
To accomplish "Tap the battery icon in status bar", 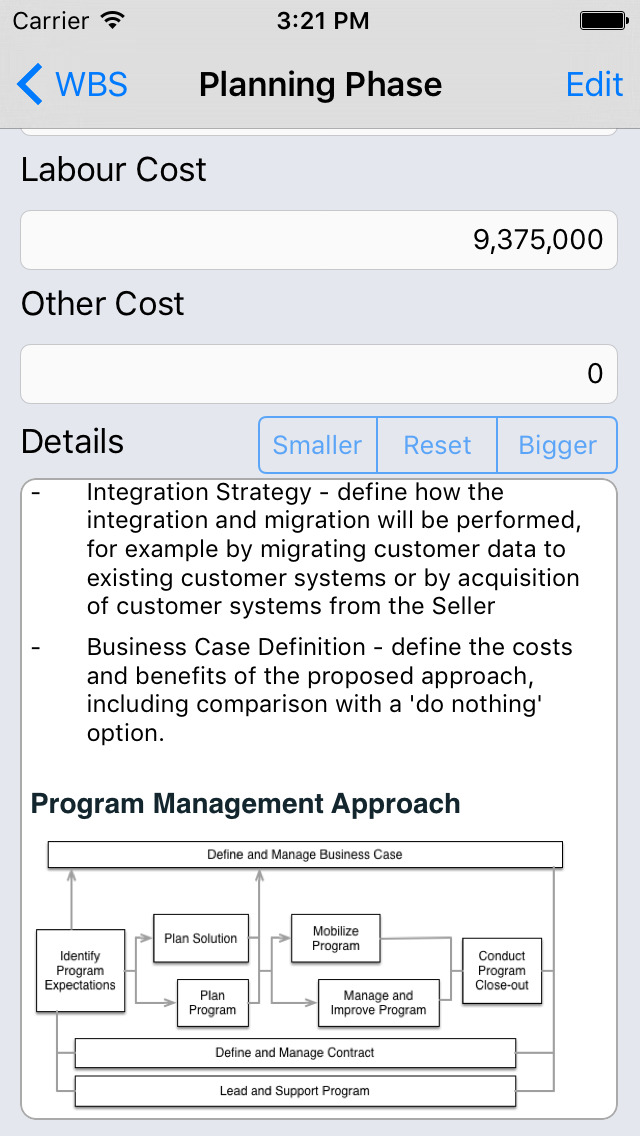I will click(602, 21).
